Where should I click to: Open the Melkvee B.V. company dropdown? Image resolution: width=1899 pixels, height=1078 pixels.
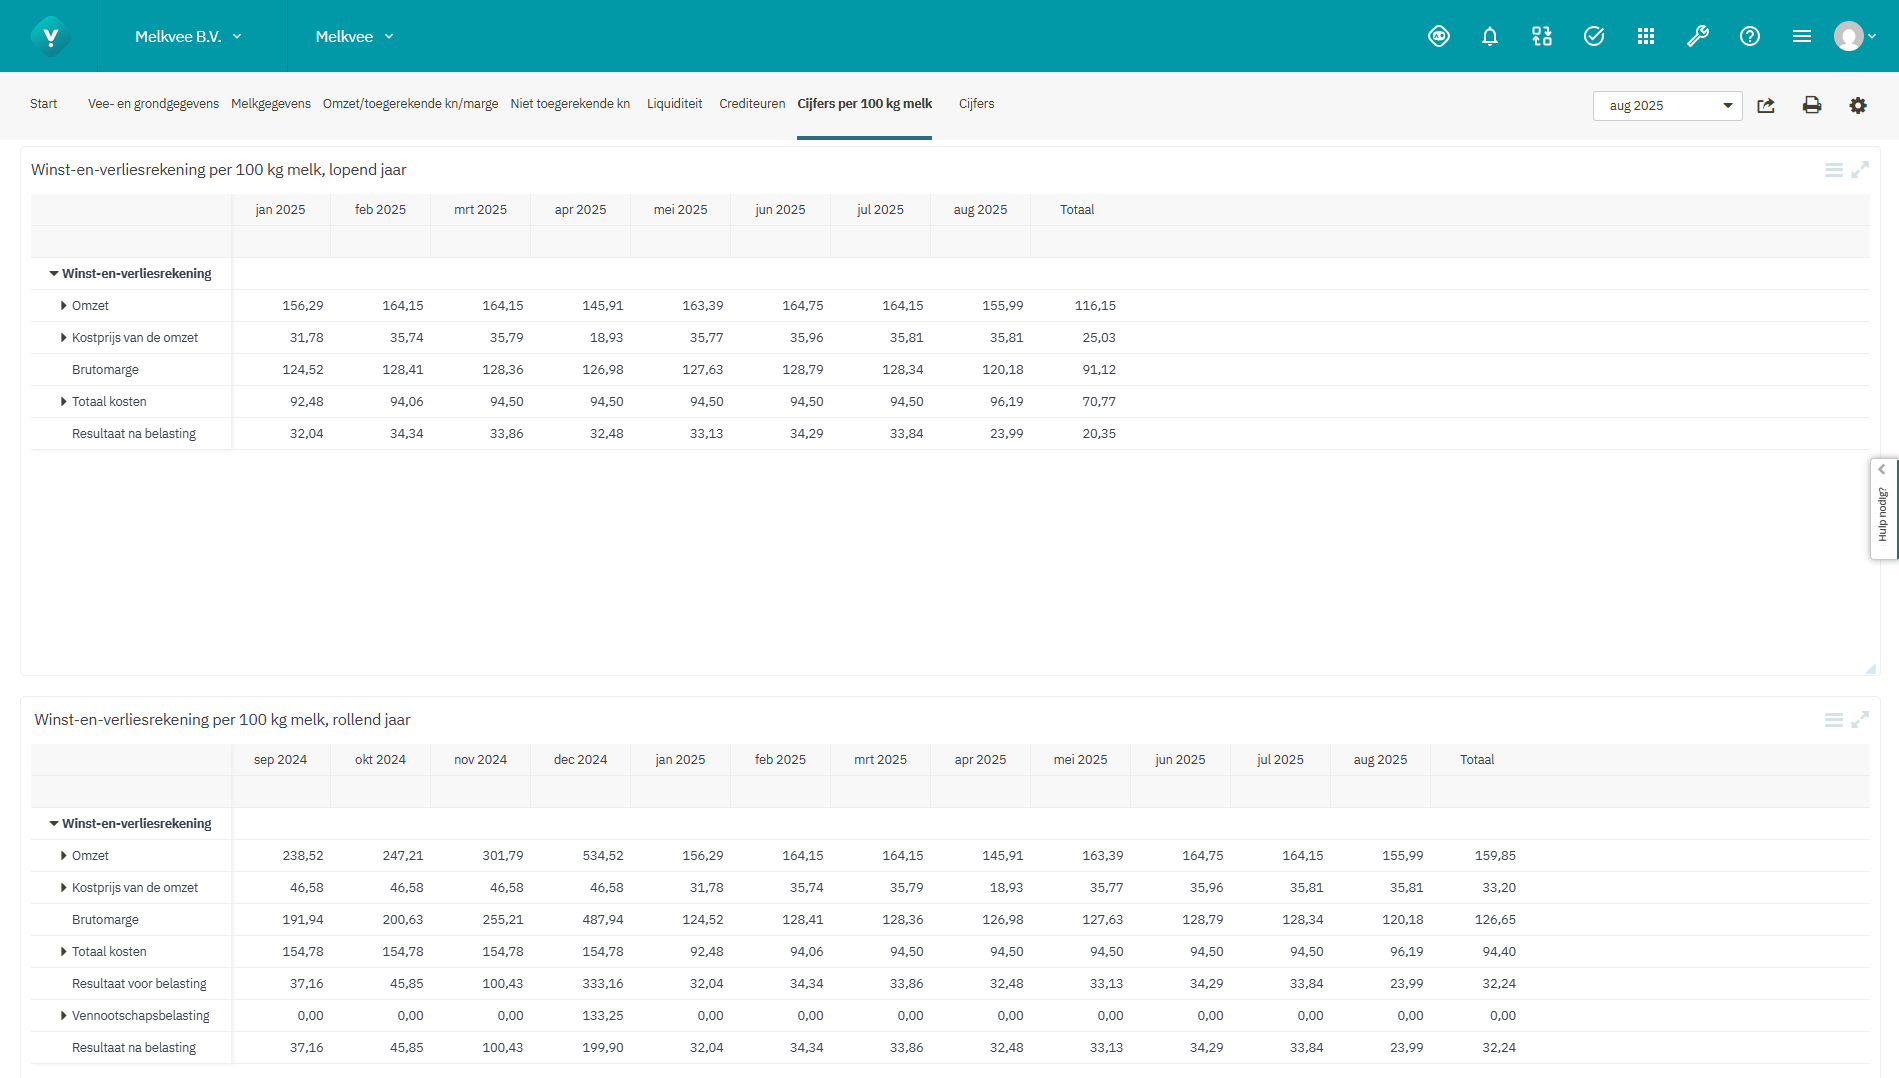188,37
